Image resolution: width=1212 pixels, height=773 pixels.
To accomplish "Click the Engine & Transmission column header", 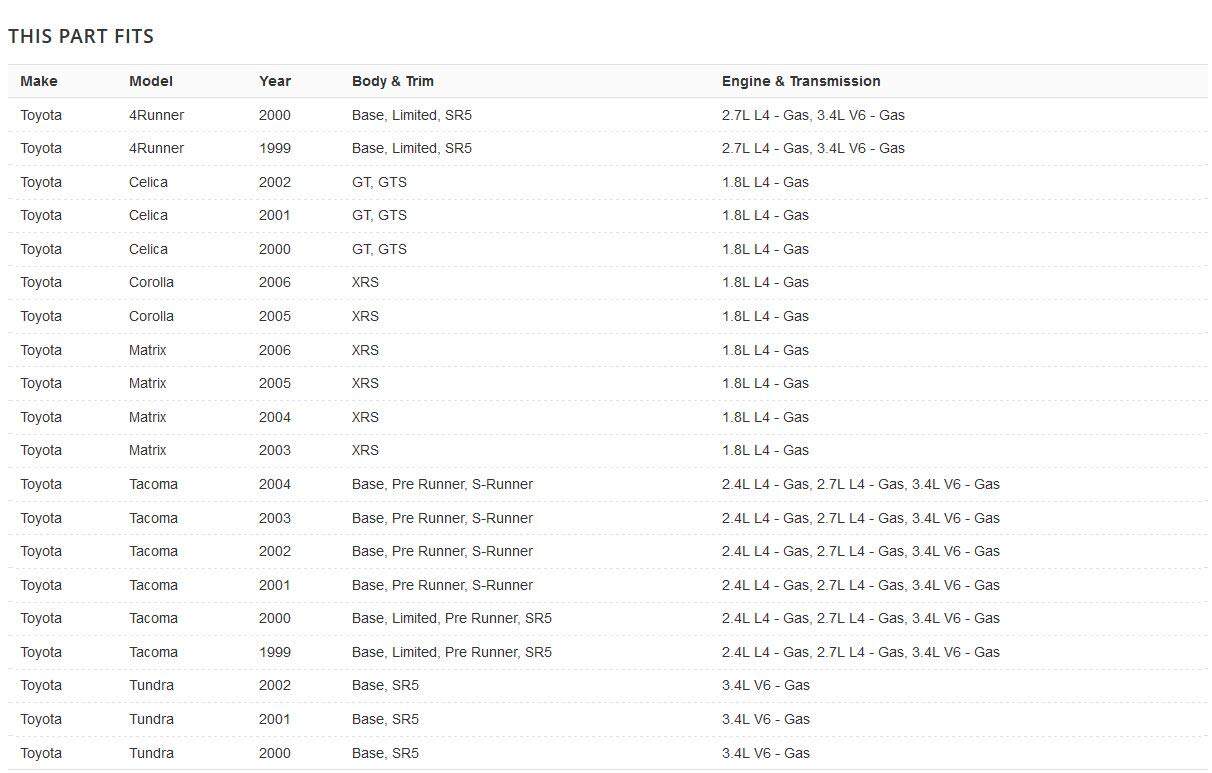I will pos(801,81).
